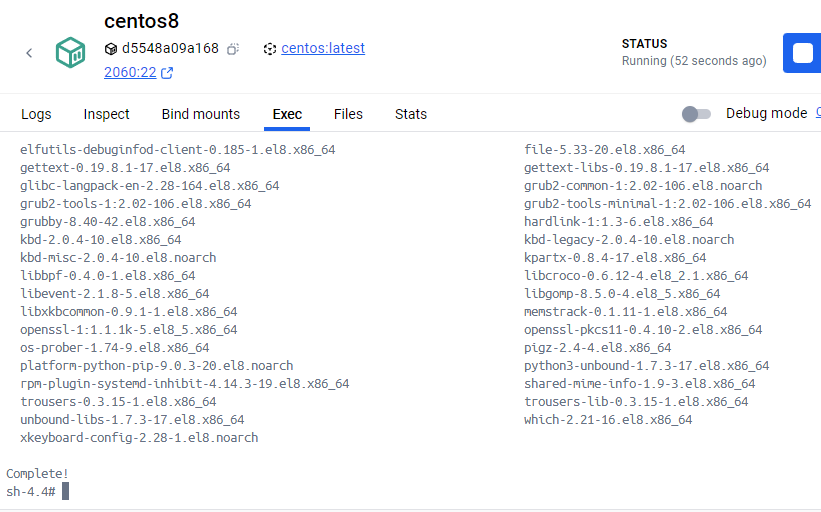Image resolution: width=821 pixels, height=512 pixels.
Task: Switch to the Files tab
Action: click(x=348, y=114)
